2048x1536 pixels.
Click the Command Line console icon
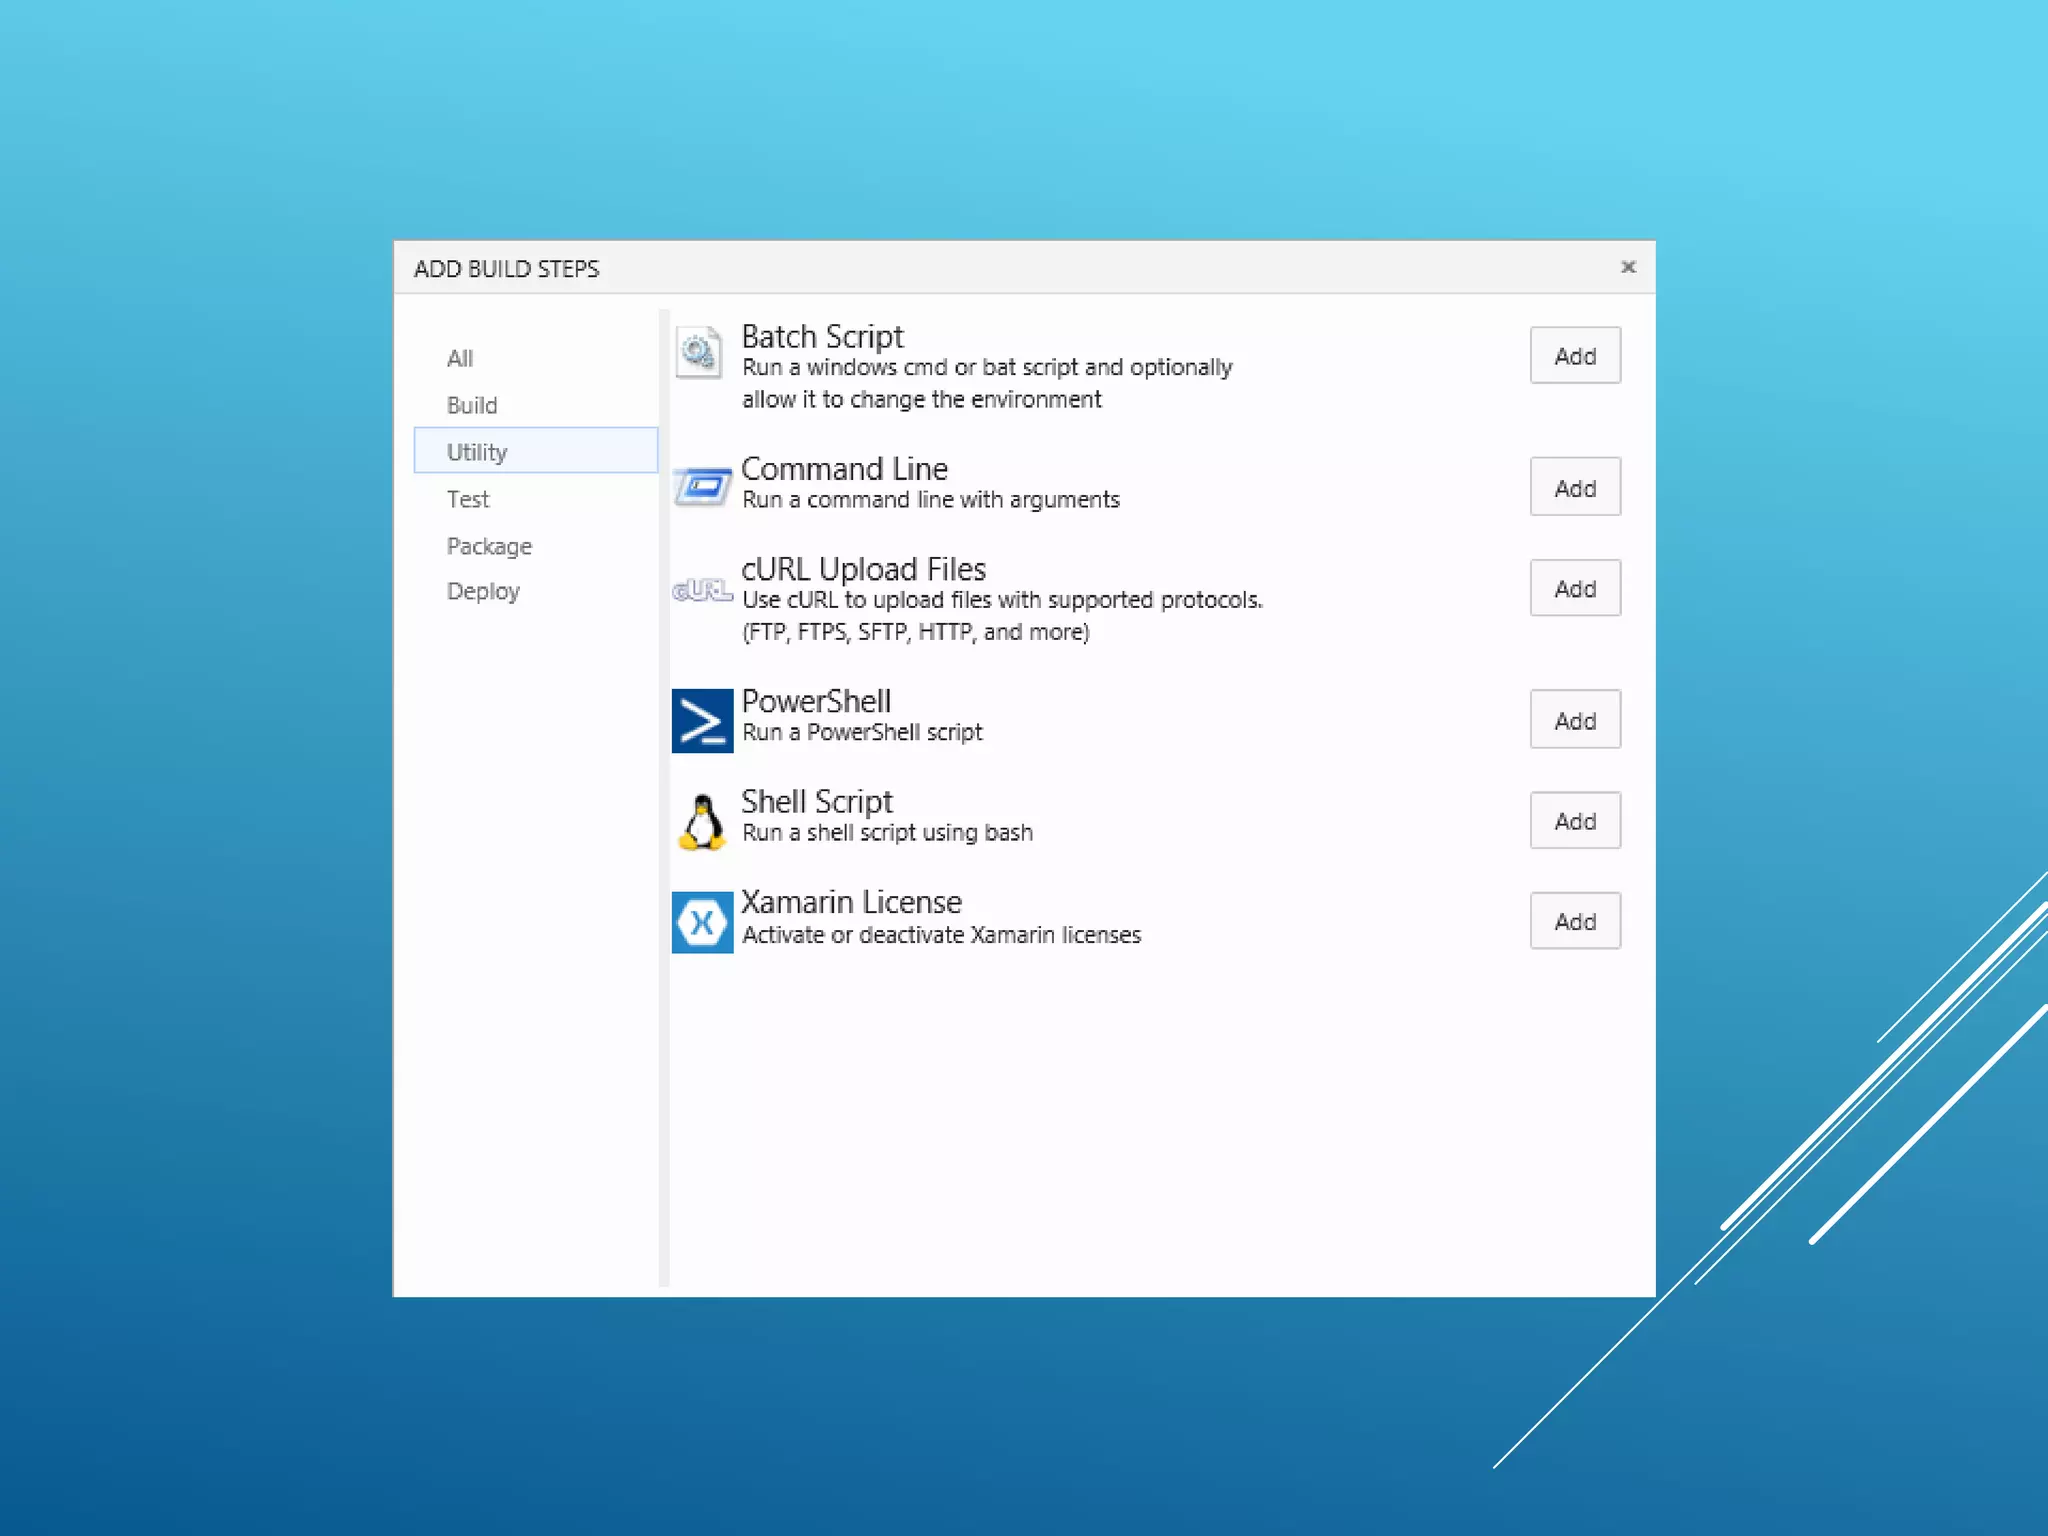(x=702, y=486)
